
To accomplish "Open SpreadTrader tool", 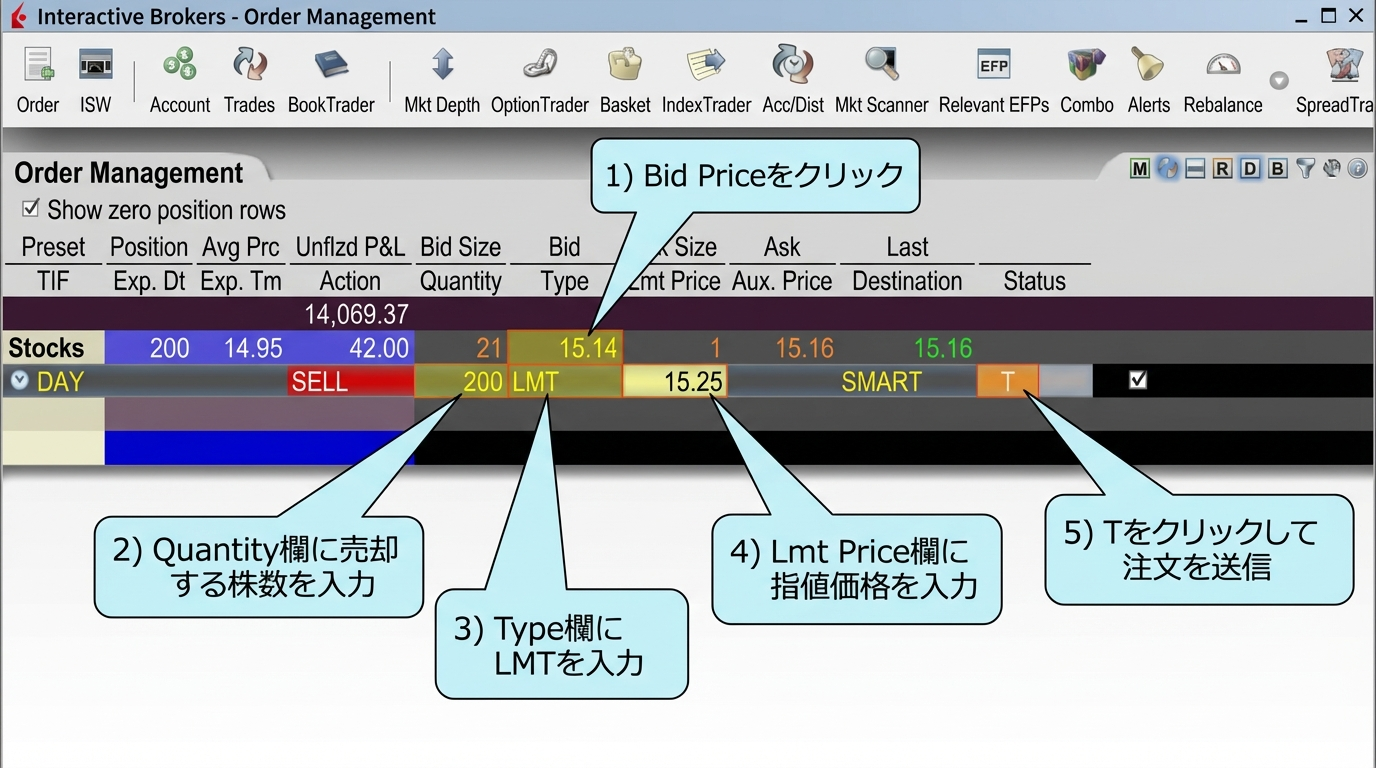I will coord(1336,81).
